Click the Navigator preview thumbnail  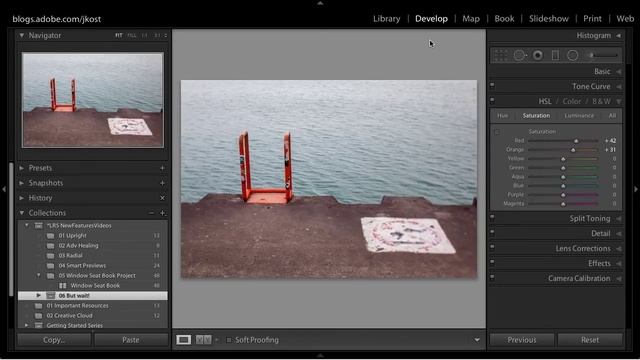point(93,100)
